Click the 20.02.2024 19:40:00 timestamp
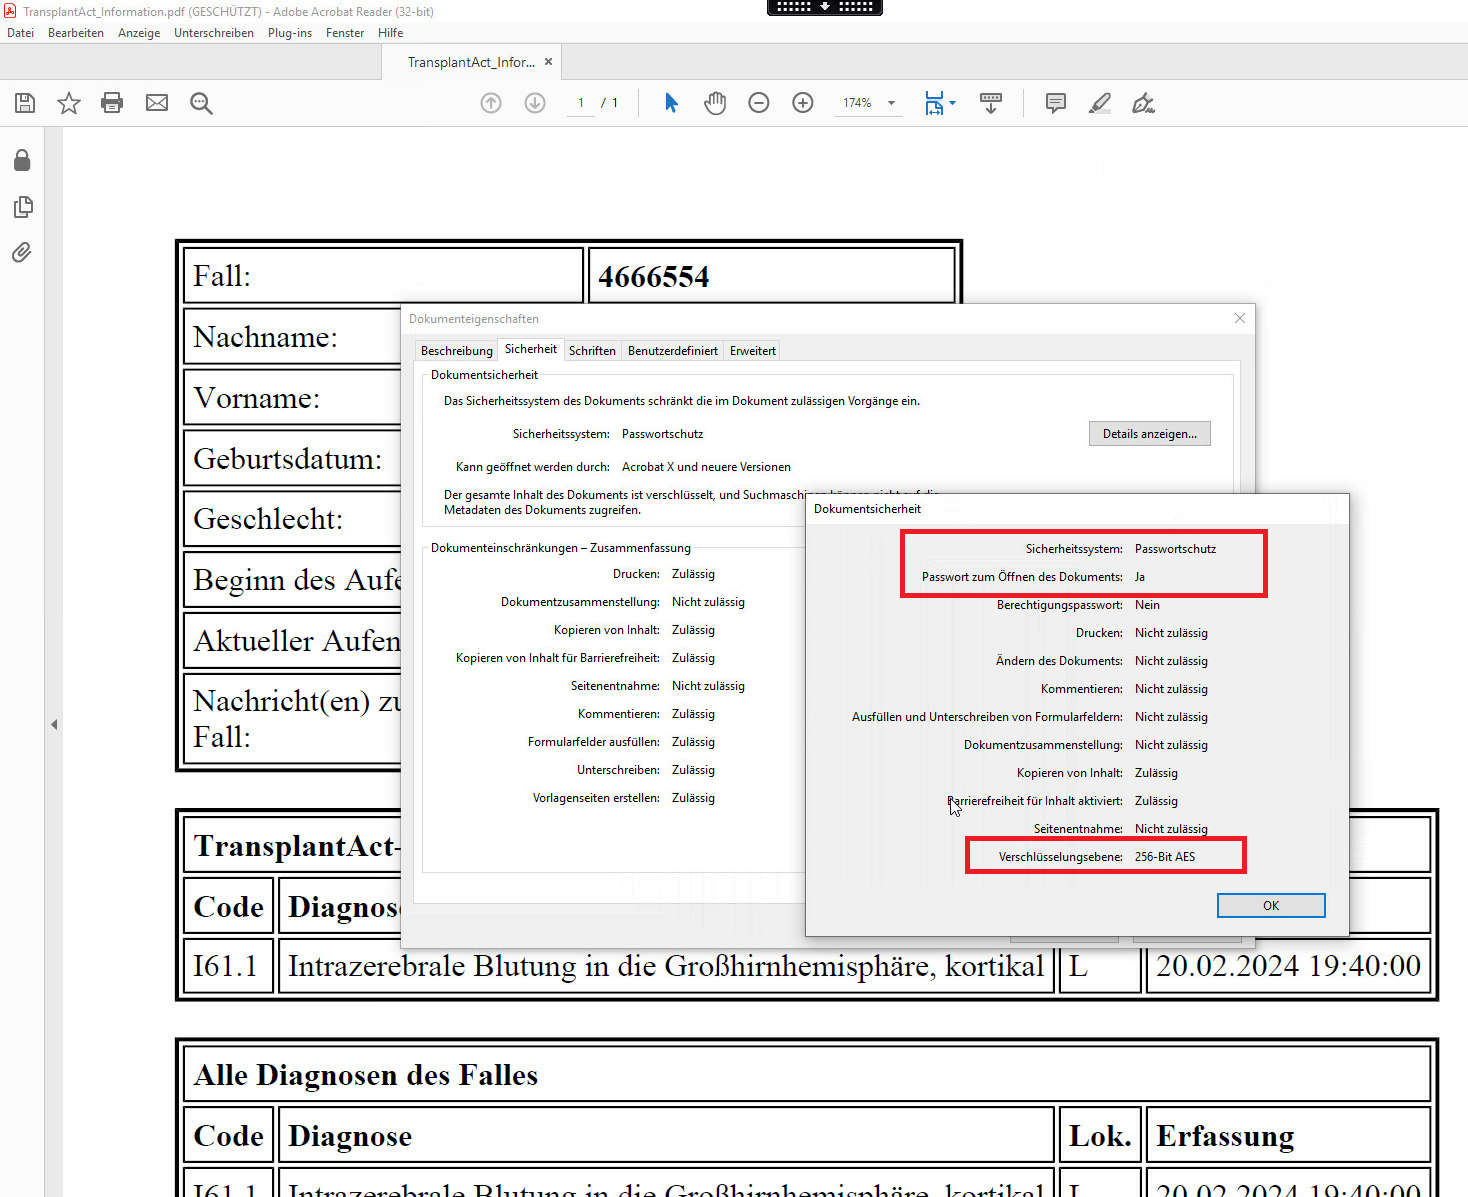 coord(1289,966)
